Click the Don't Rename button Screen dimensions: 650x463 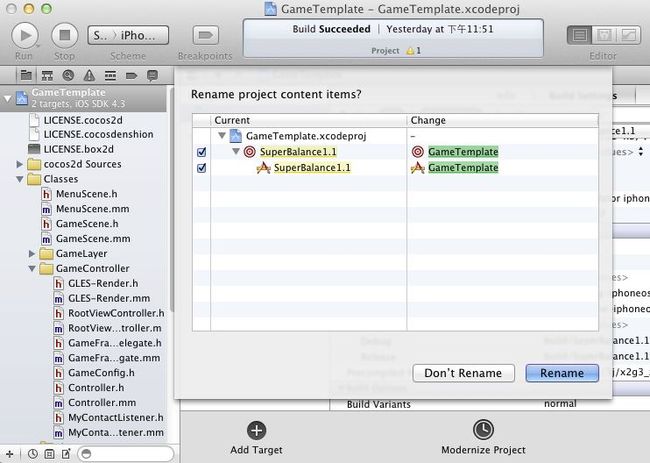coord(463,373)
